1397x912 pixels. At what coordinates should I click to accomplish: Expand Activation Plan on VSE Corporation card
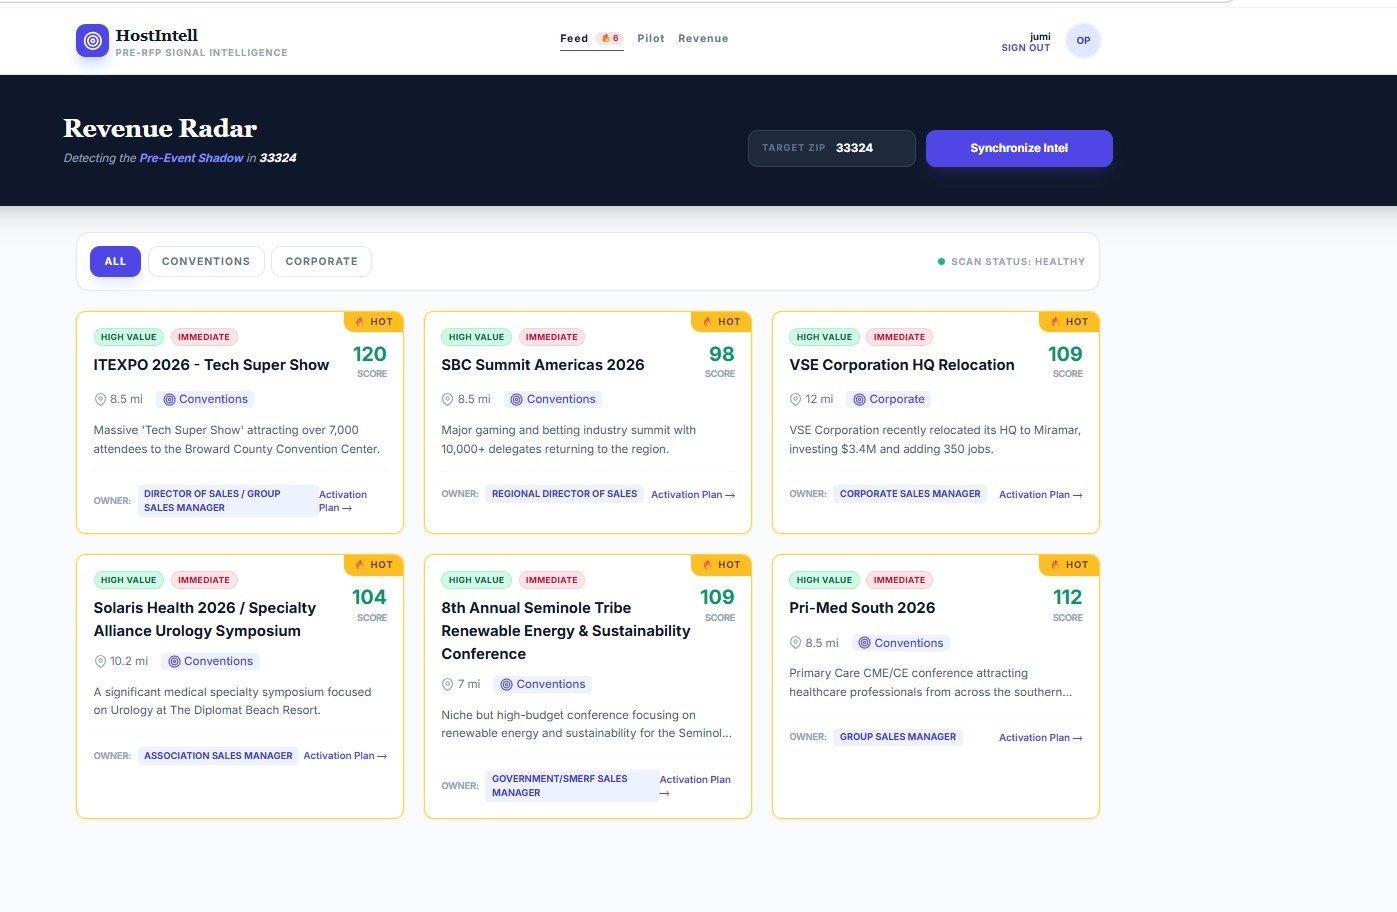click(1040, 493)
